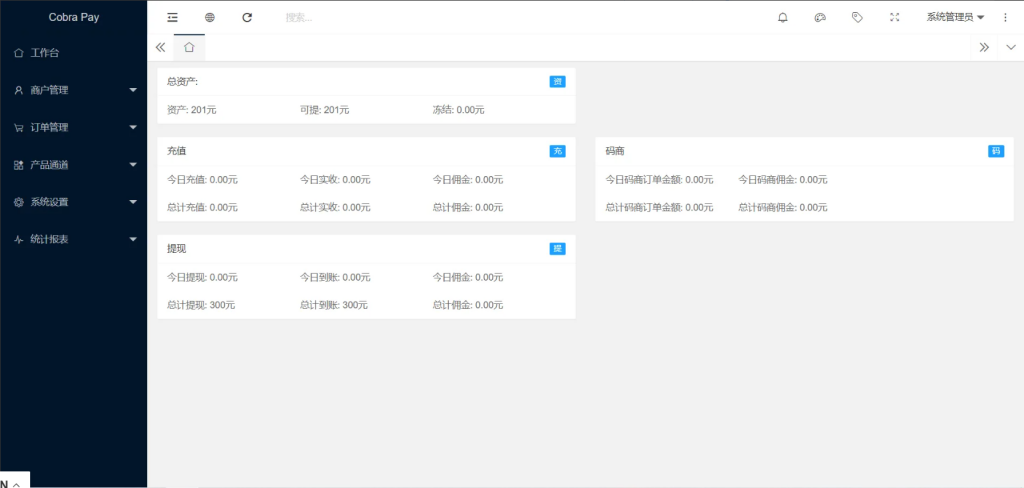Screen dimensions: 1024x488
Task: Click the globe website icon
Action: coord(210,17)
